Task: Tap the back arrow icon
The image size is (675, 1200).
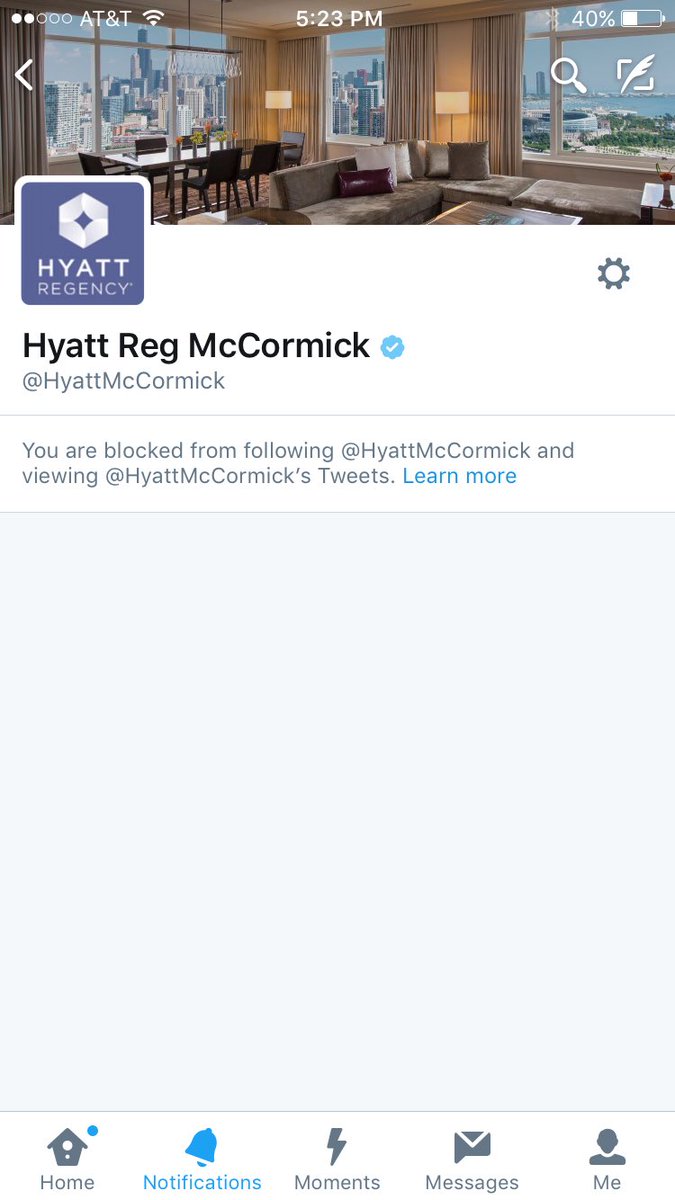Action: point(25,75)
